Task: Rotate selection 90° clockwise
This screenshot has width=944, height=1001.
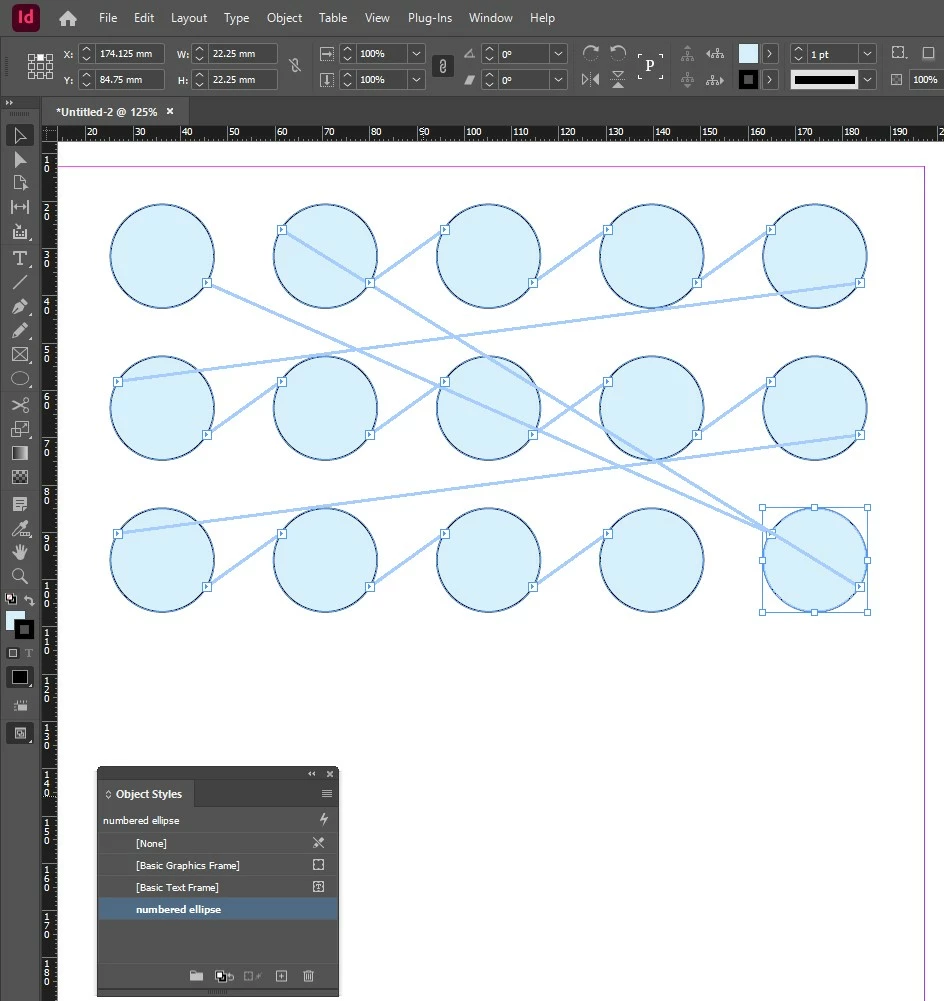Action: coord(590,53)
